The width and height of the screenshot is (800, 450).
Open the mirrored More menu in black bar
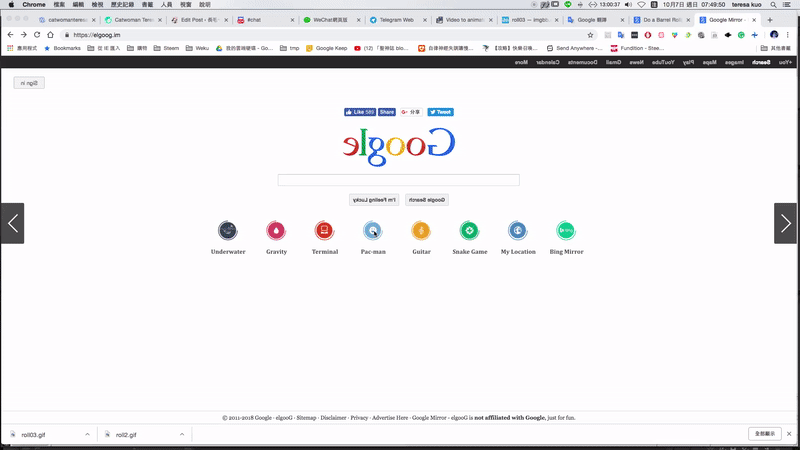coord(521,62)
